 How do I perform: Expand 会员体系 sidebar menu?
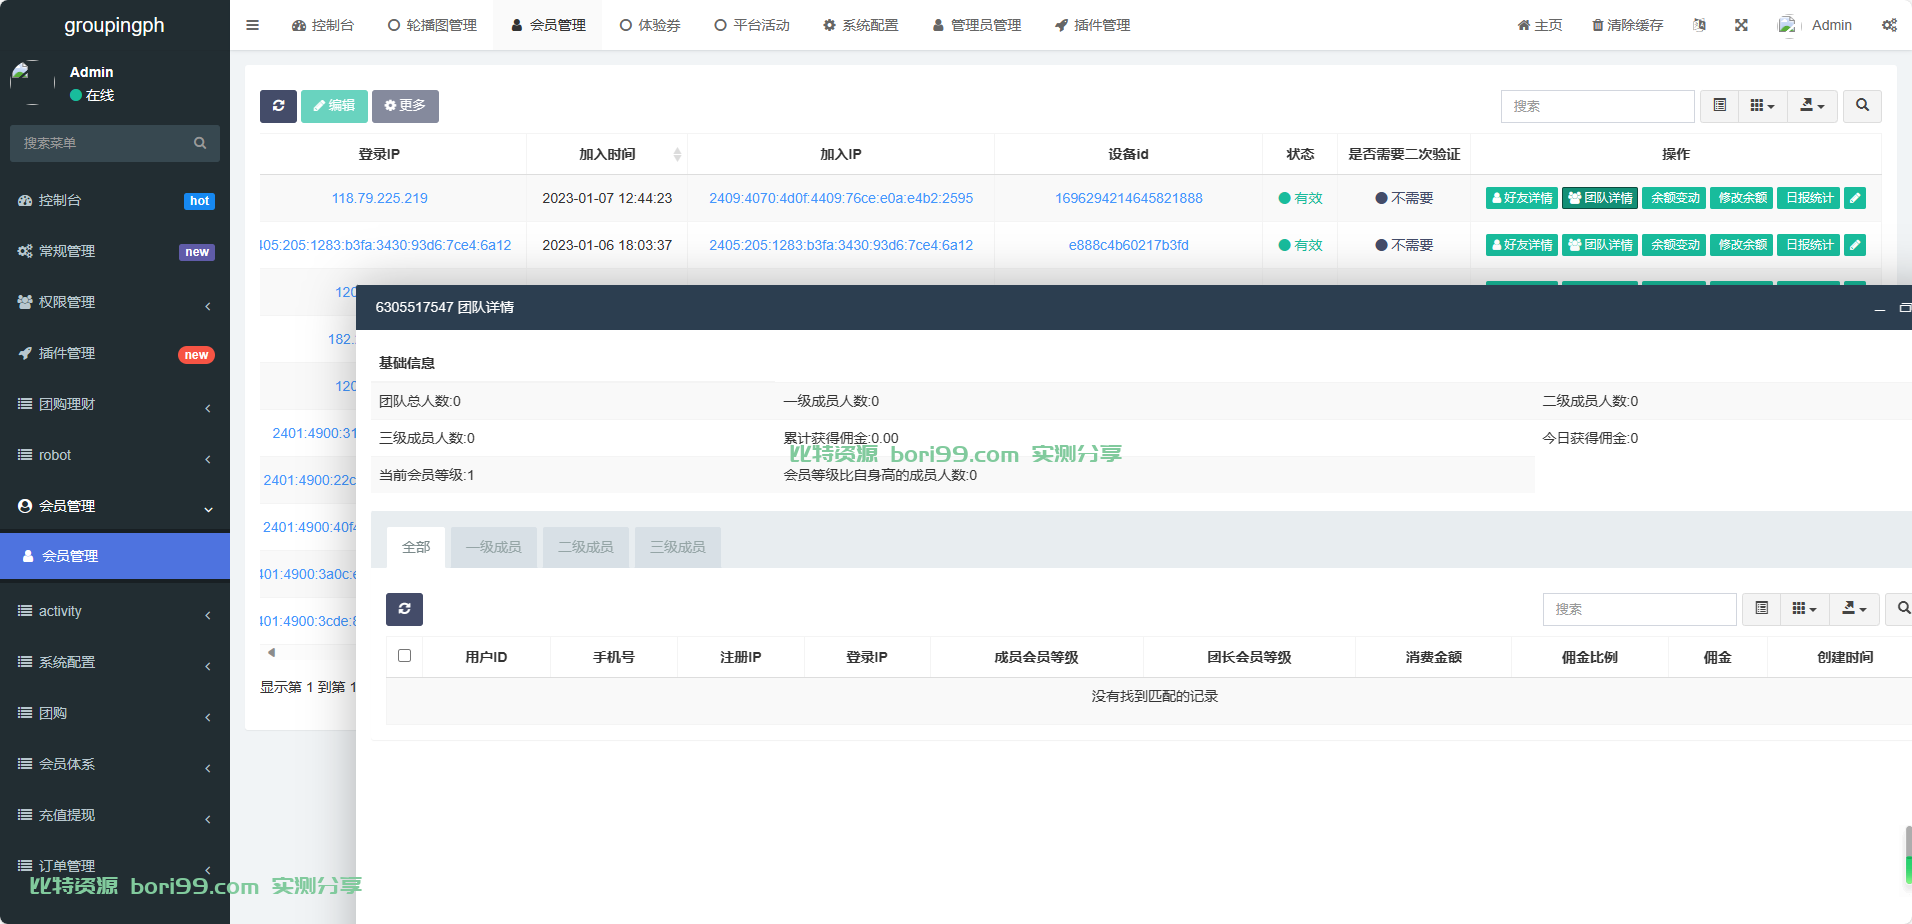pos(115,764)
